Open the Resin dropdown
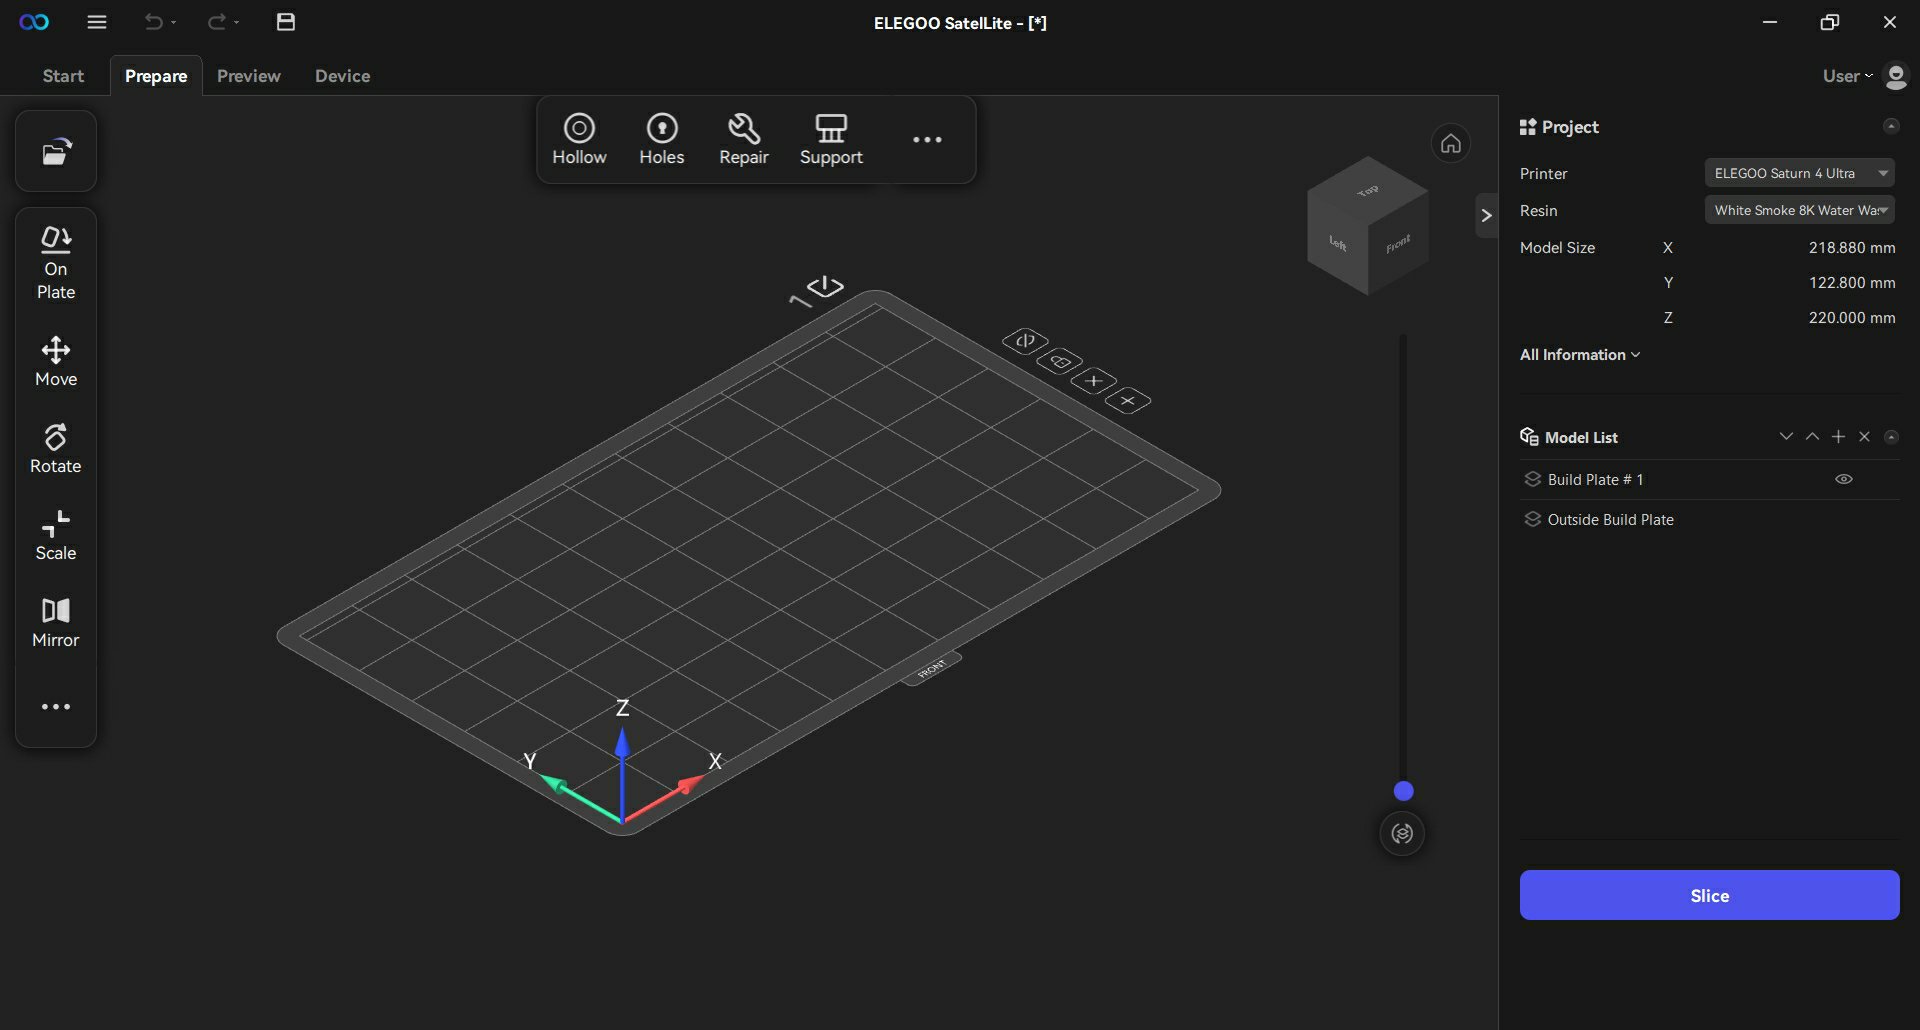 pyautogui.click(x=1799, y=210)
